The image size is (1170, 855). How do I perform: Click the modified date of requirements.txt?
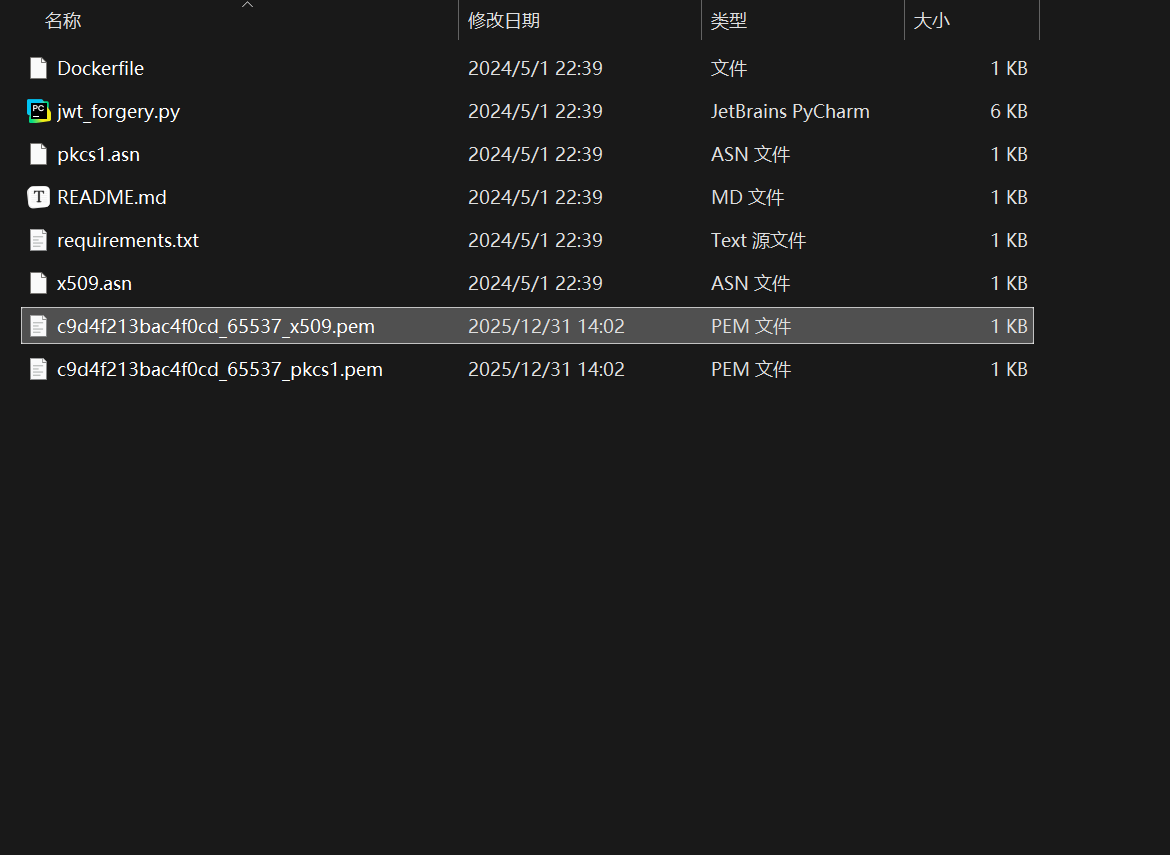point(535,240)
